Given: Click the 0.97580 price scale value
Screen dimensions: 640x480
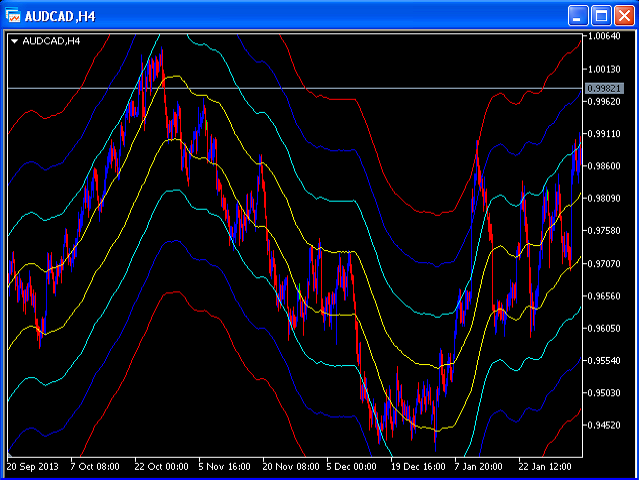Looking at the screenshot, I should (x=604, y=231).
